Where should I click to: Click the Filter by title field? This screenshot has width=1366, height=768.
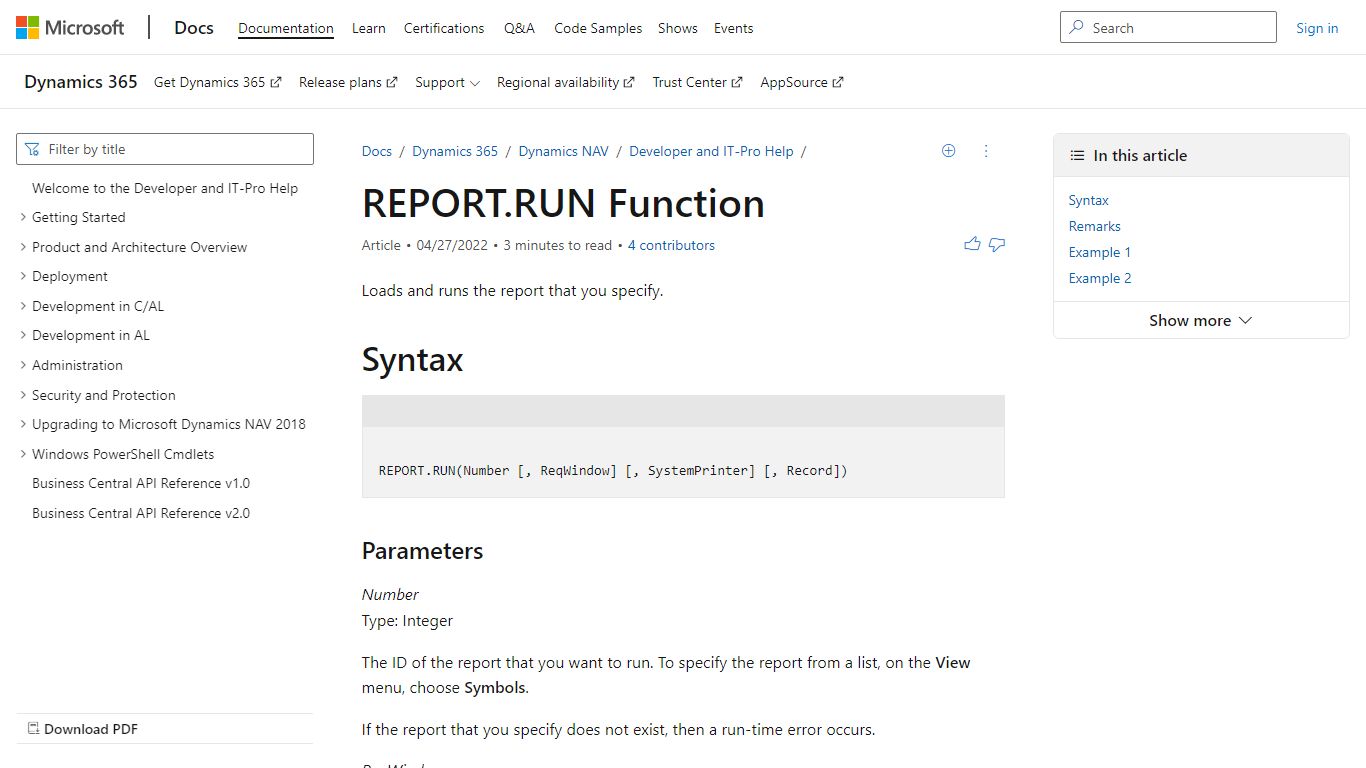(x=165, y=149)
